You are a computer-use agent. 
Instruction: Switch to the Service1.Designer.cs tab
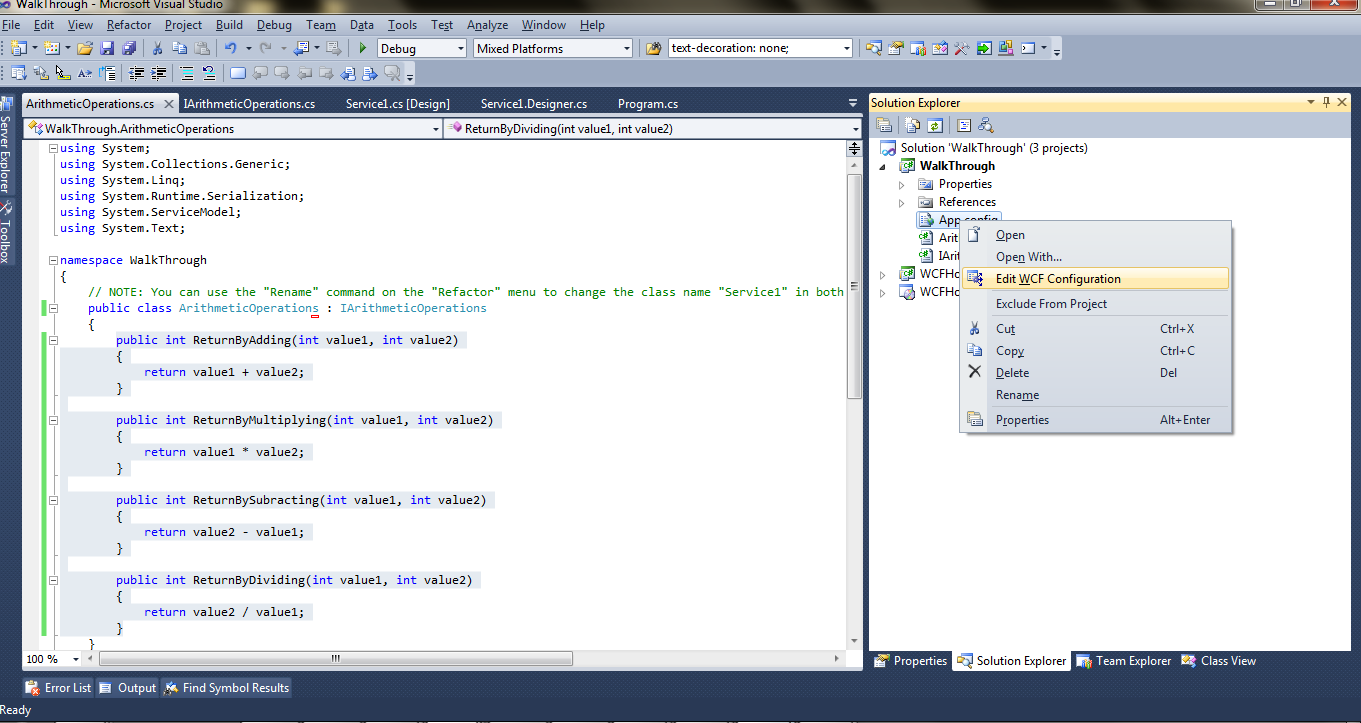click(534, 103)
